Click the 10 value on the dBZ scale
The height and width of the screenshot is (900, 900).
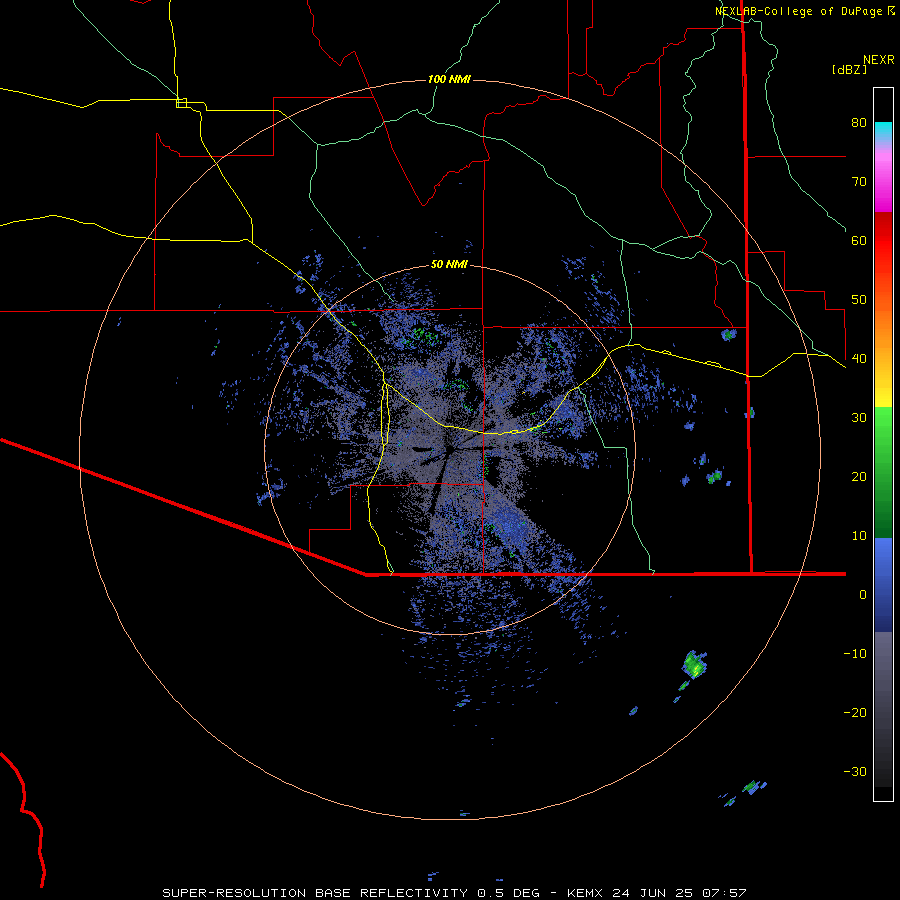click(859, 536)
